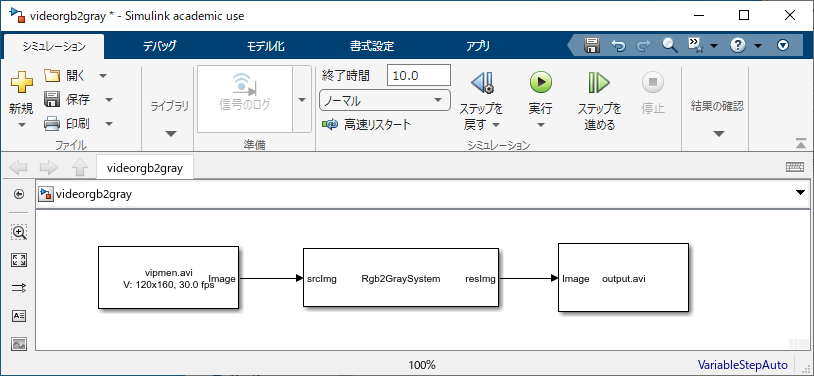The height and width of the screenshot is (376, 814).
Task: Expand the Library (ライブラリ) dropdown arrow
Action: (x=170, y=134)
